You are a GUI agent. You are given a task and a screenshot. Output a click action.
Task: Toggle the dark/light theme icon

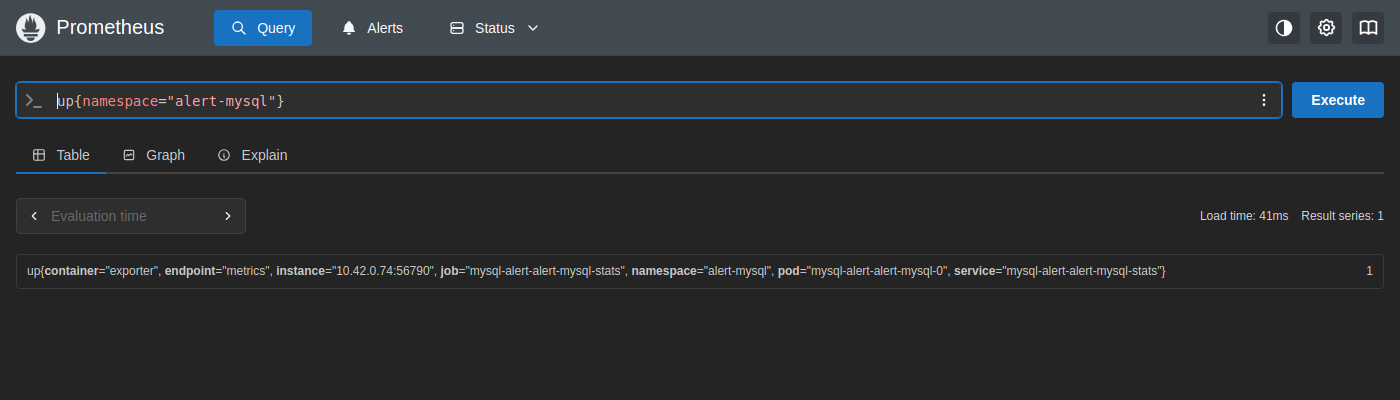click(x=1284, y=28)
